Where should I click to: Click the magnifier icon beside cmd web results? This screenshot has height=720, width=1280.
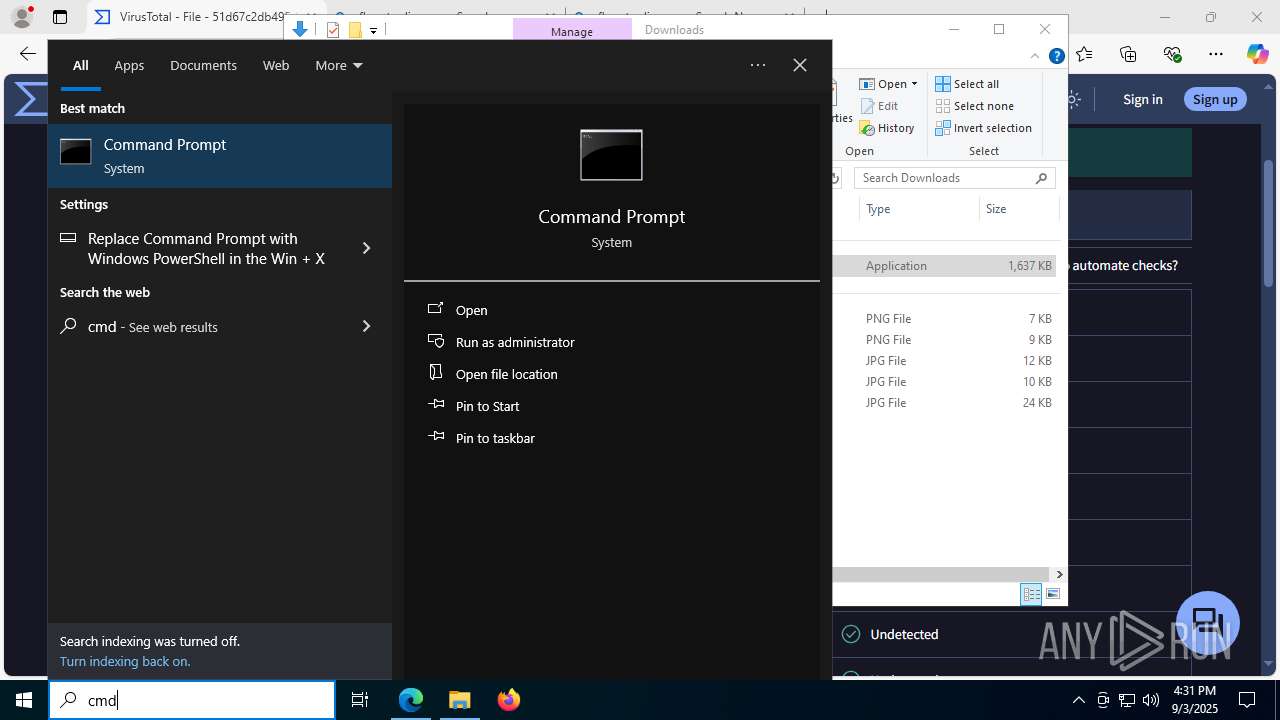point(68,326)
